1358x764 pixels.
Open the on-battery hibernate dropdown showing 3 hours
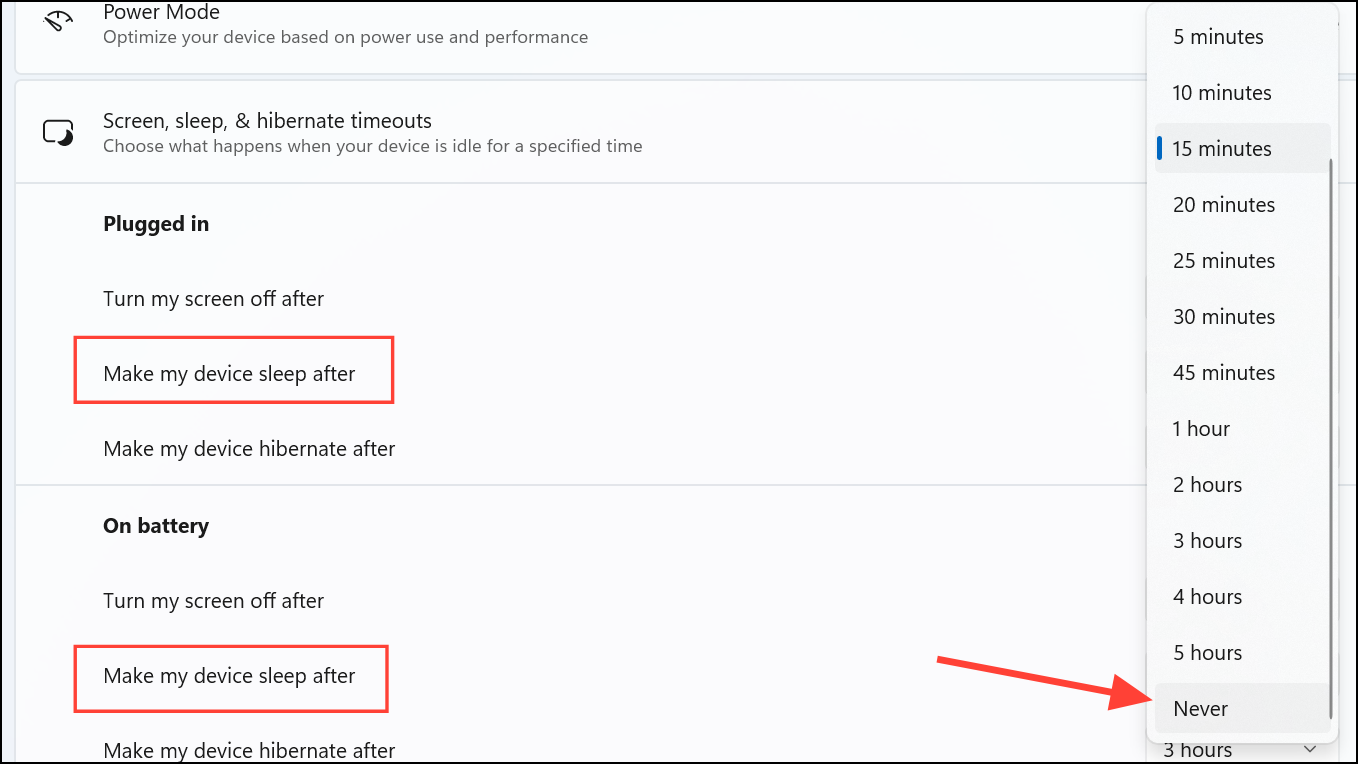point(1240,751)
